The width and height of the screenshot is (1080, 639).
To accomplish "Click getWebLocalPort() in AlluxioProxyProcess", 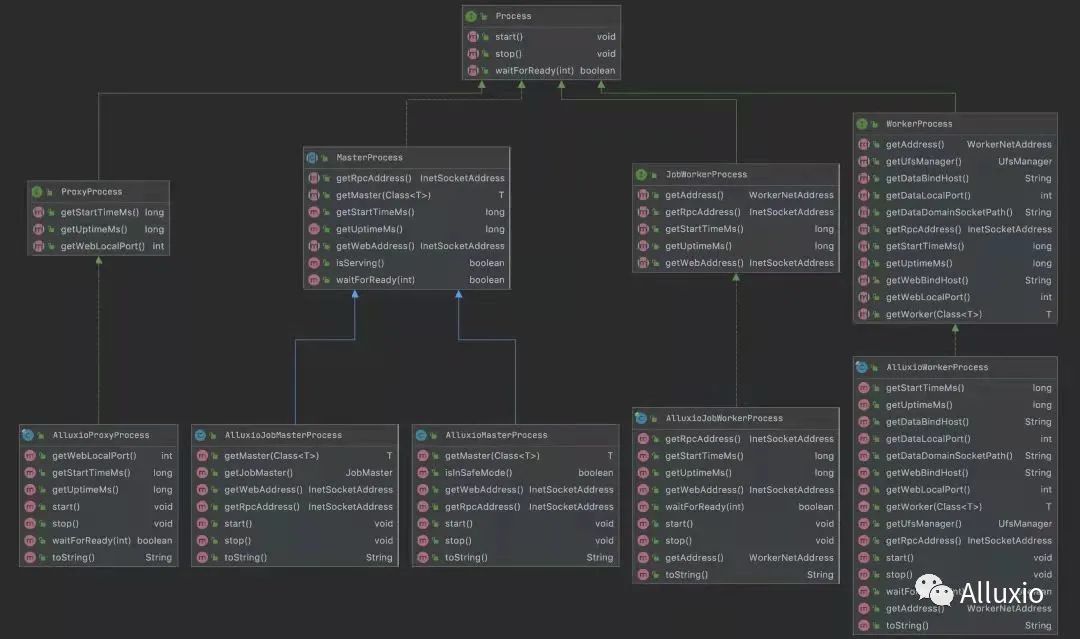I will (x=94, y=455).
